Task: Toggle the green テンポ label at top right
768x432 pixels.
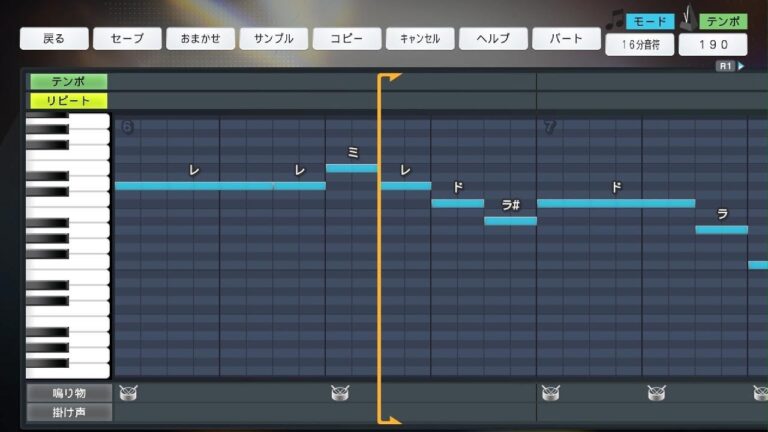Action: [x=723, y=21]
